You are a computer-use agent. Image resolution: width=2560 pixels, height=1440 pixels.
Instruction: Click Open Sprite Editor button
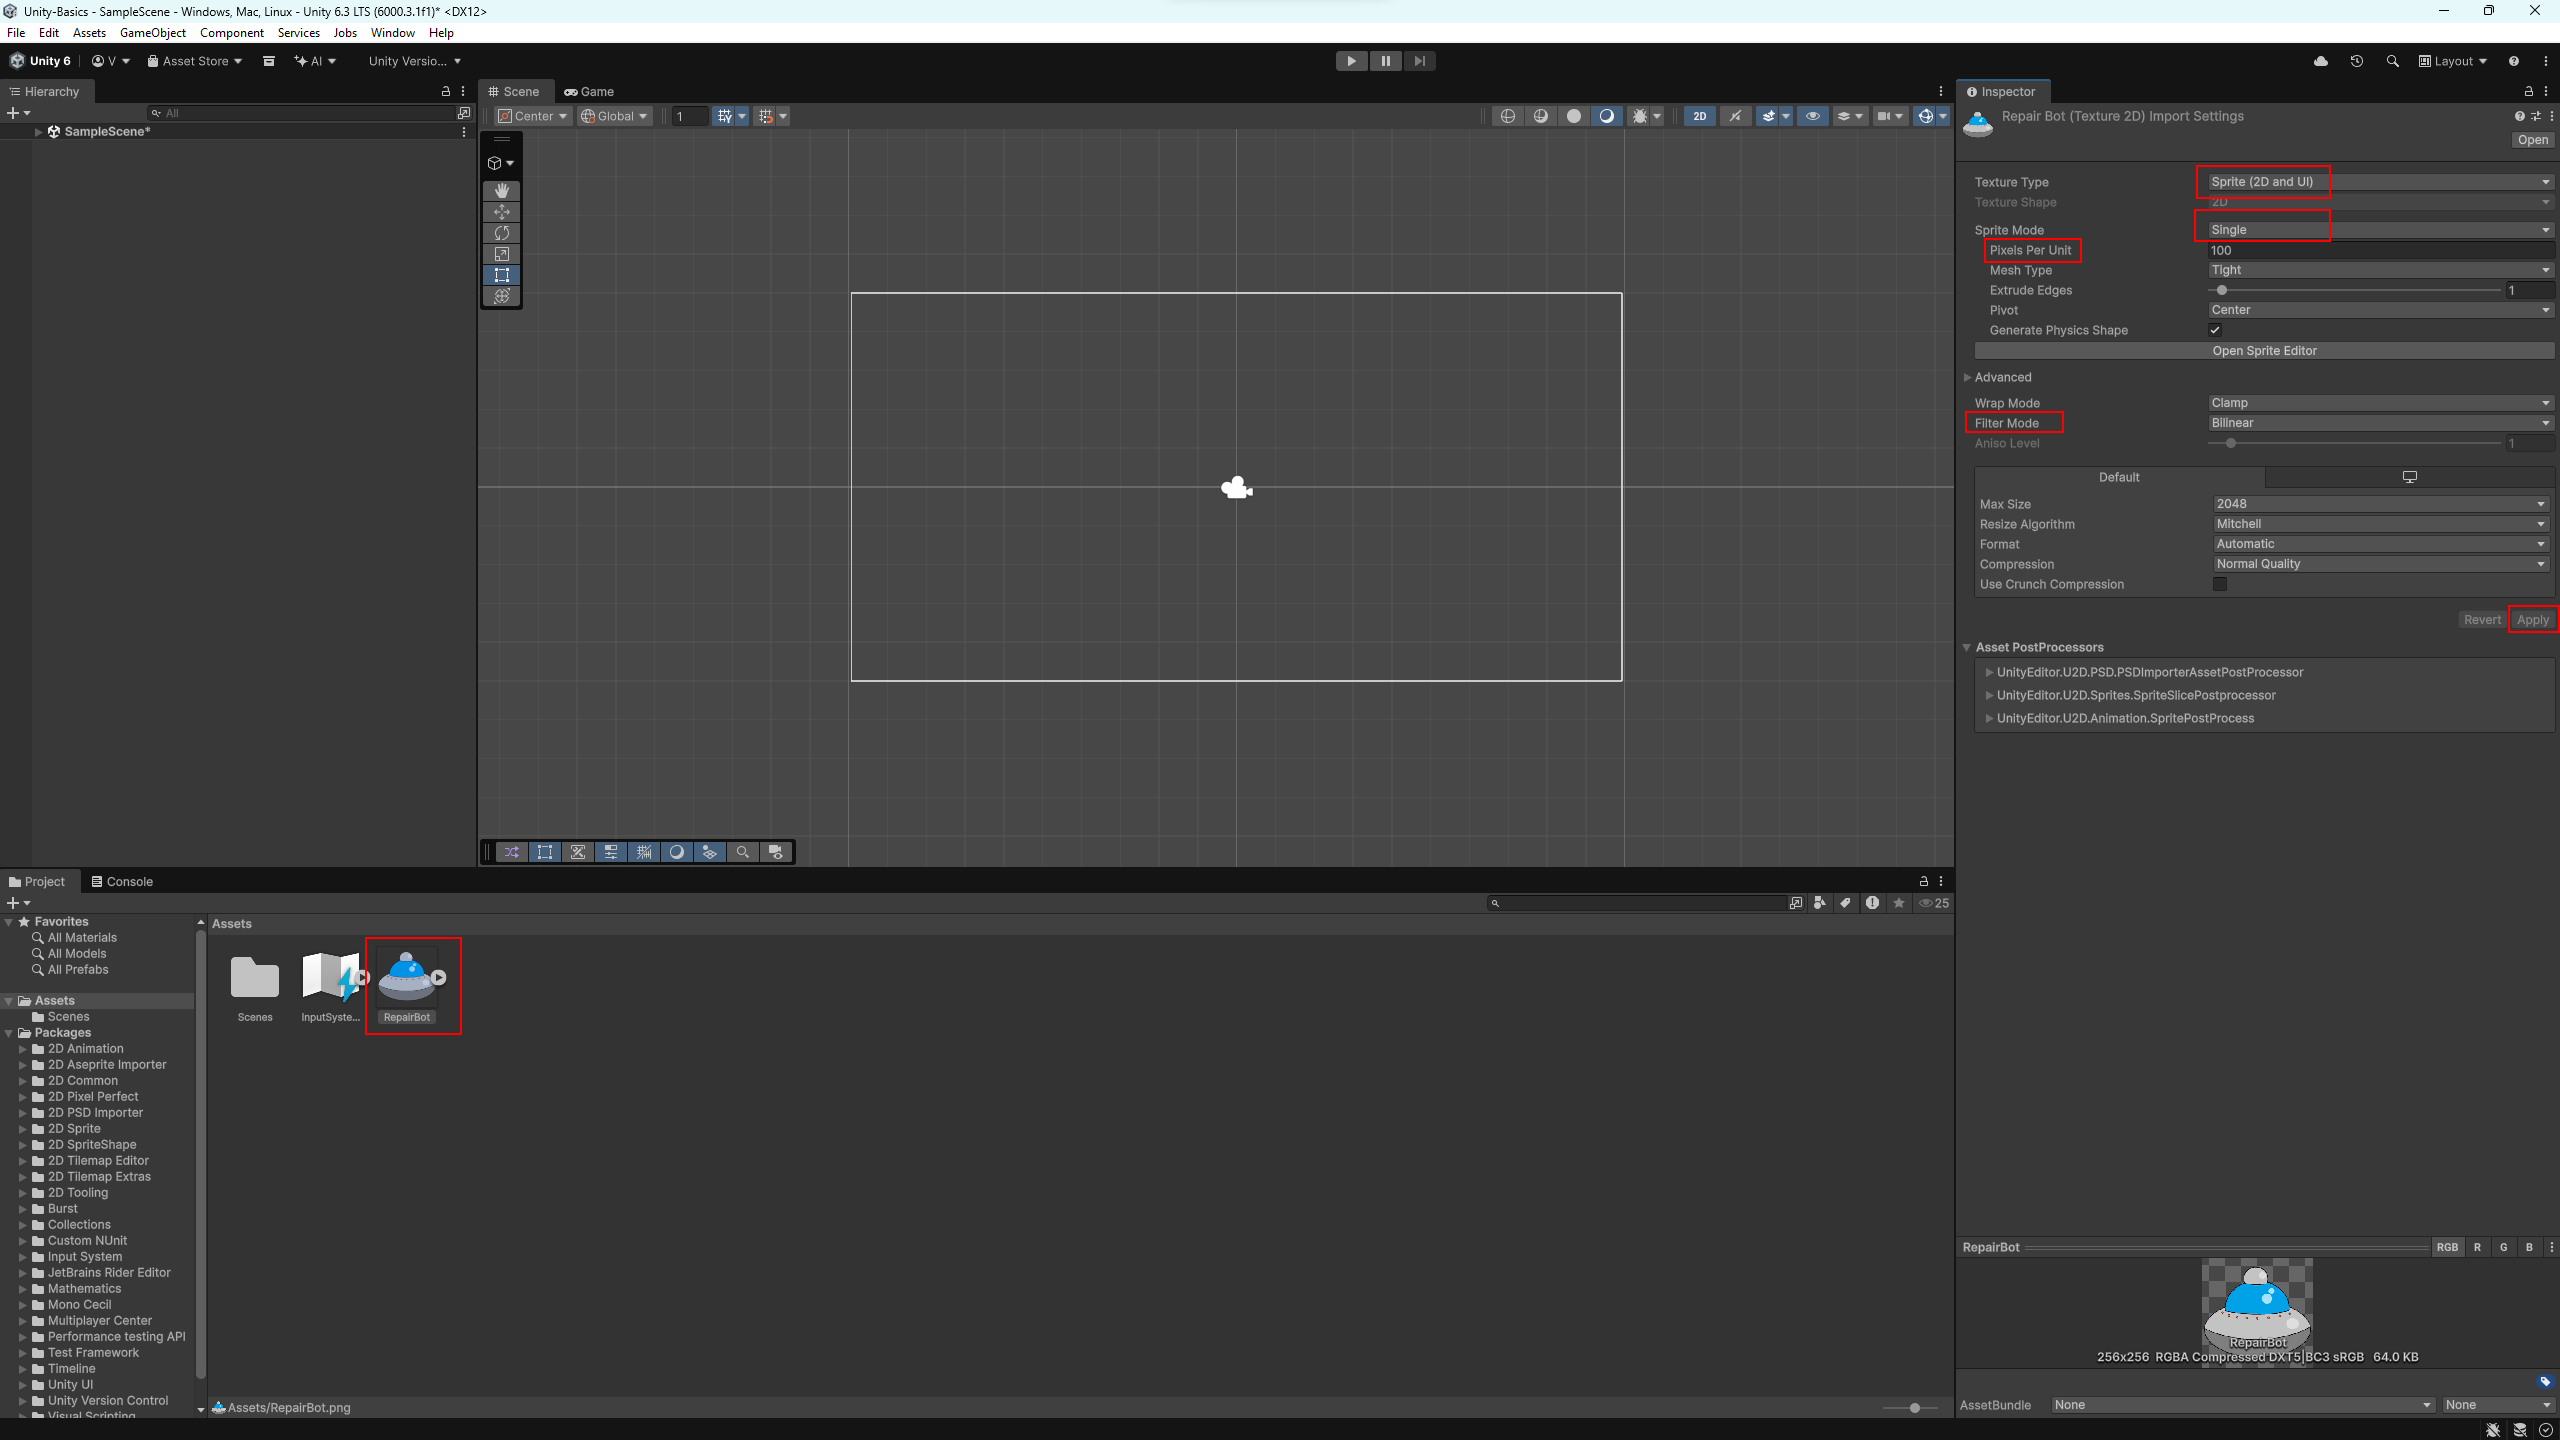2263,351
